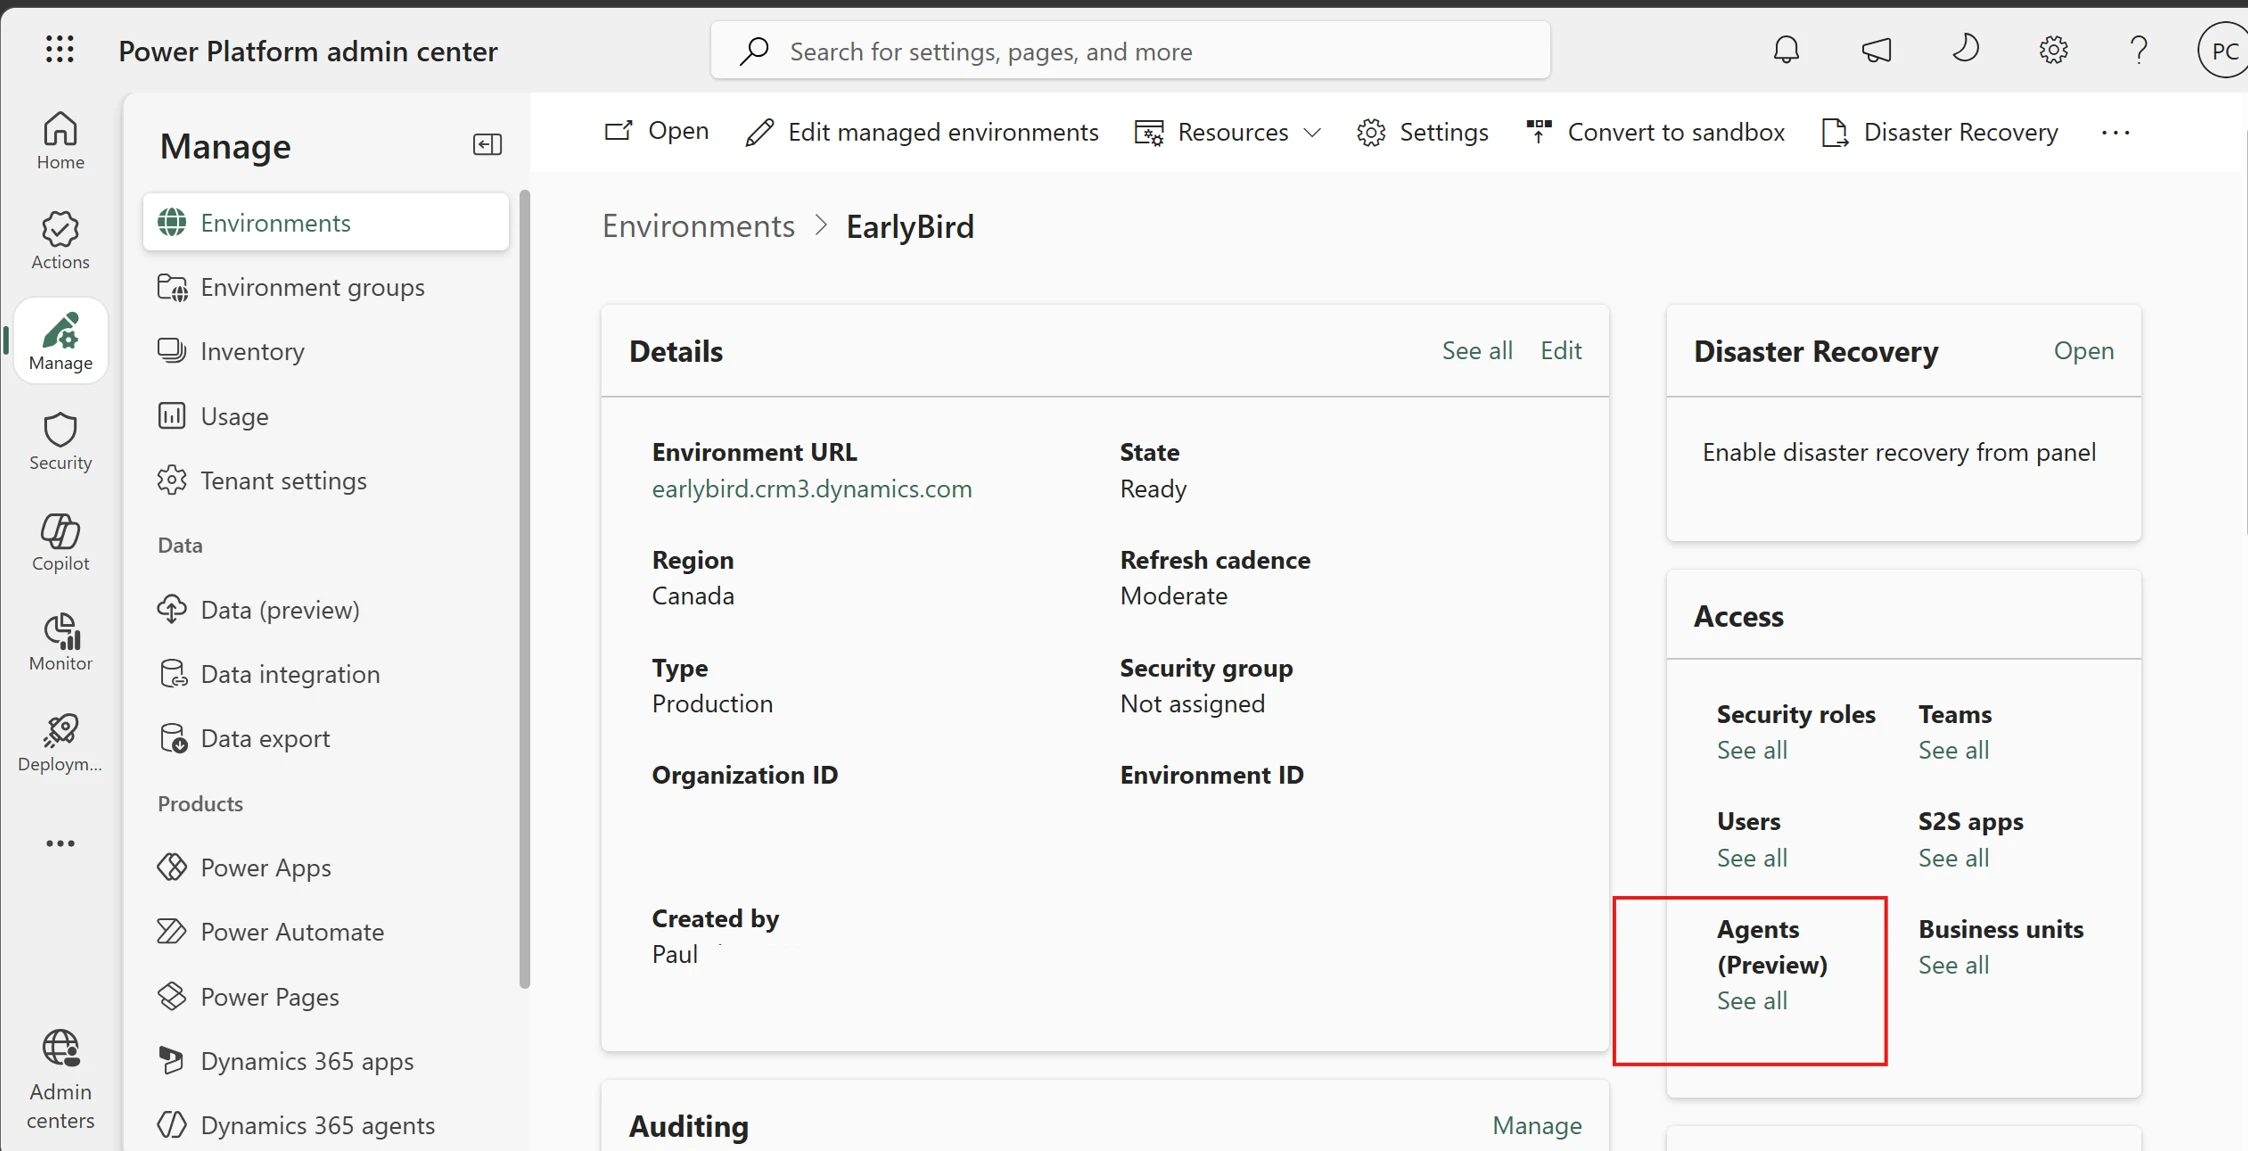Select Manage in left rail
Viewport: 2248px width, 1151px height.
coord(60,341)
